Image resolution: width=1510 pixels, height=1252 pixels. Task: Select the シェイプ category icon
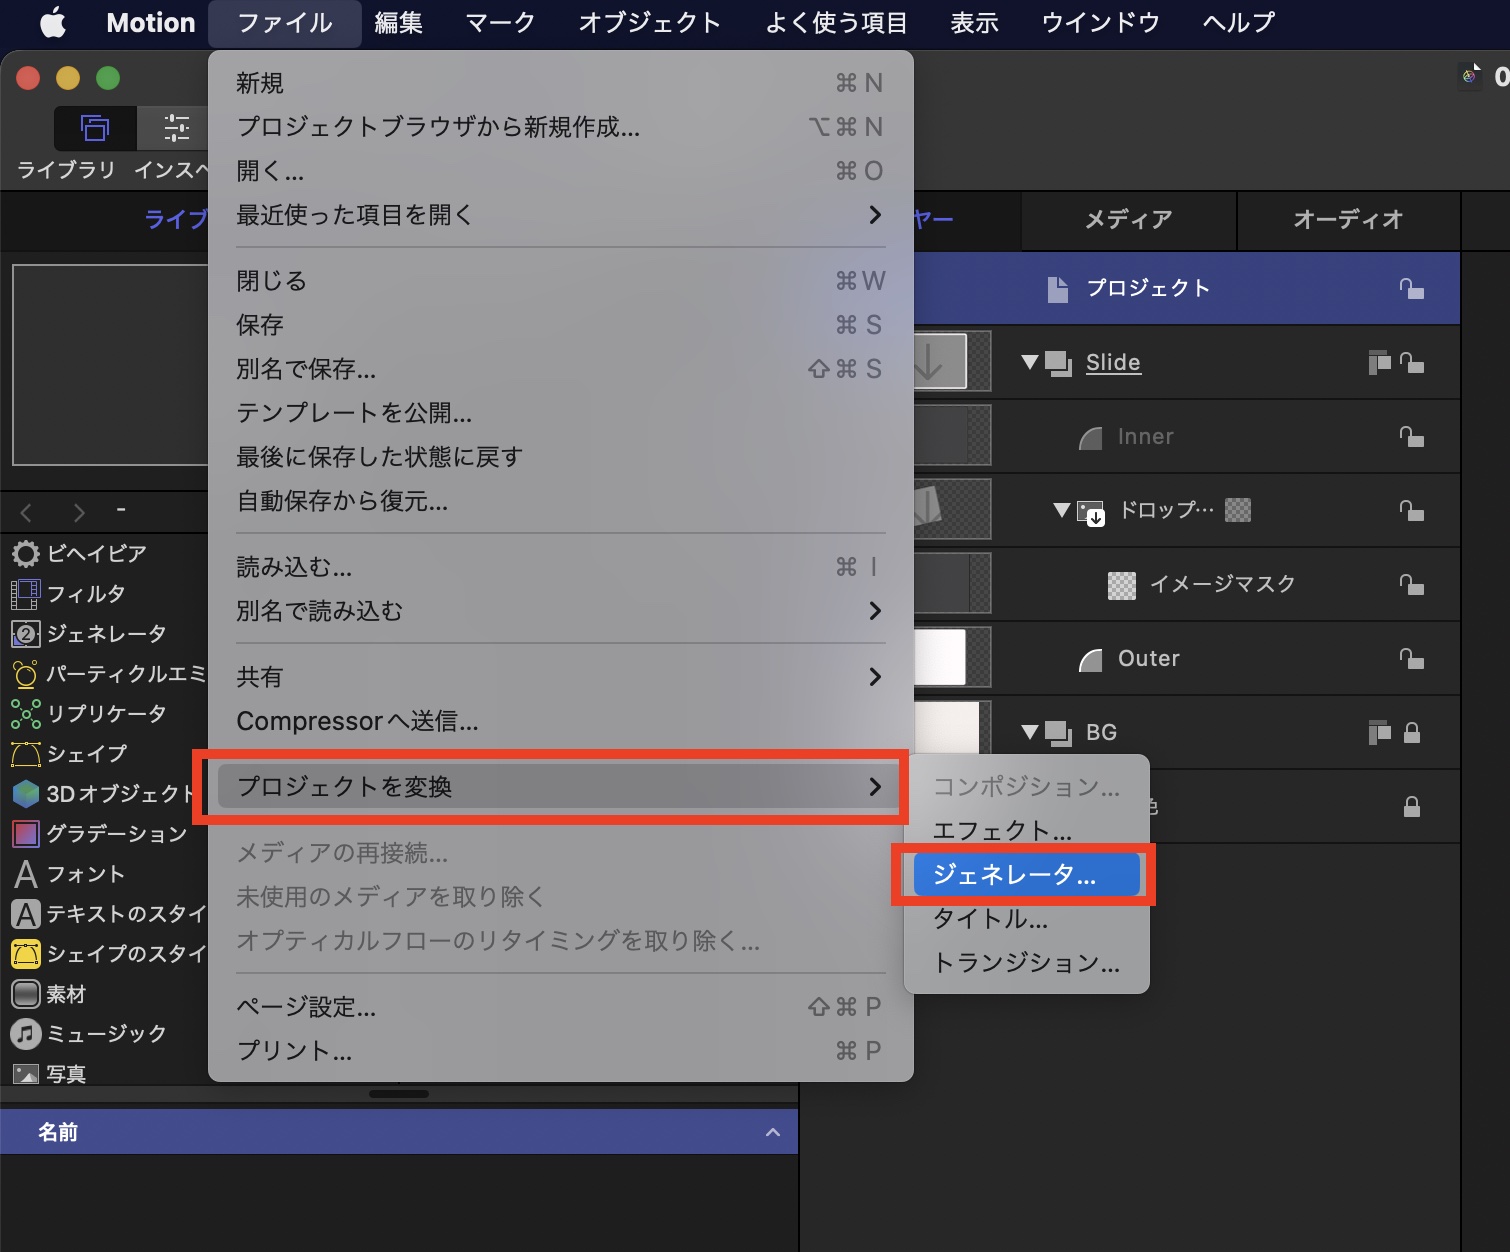[x=26, y=754]
